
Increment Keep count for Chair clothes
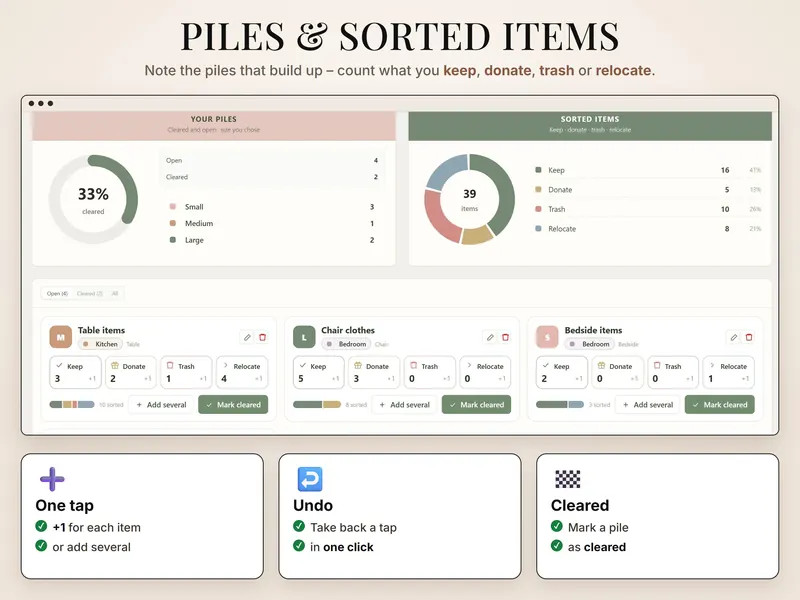pyautogui.click(x=318, y=372)
